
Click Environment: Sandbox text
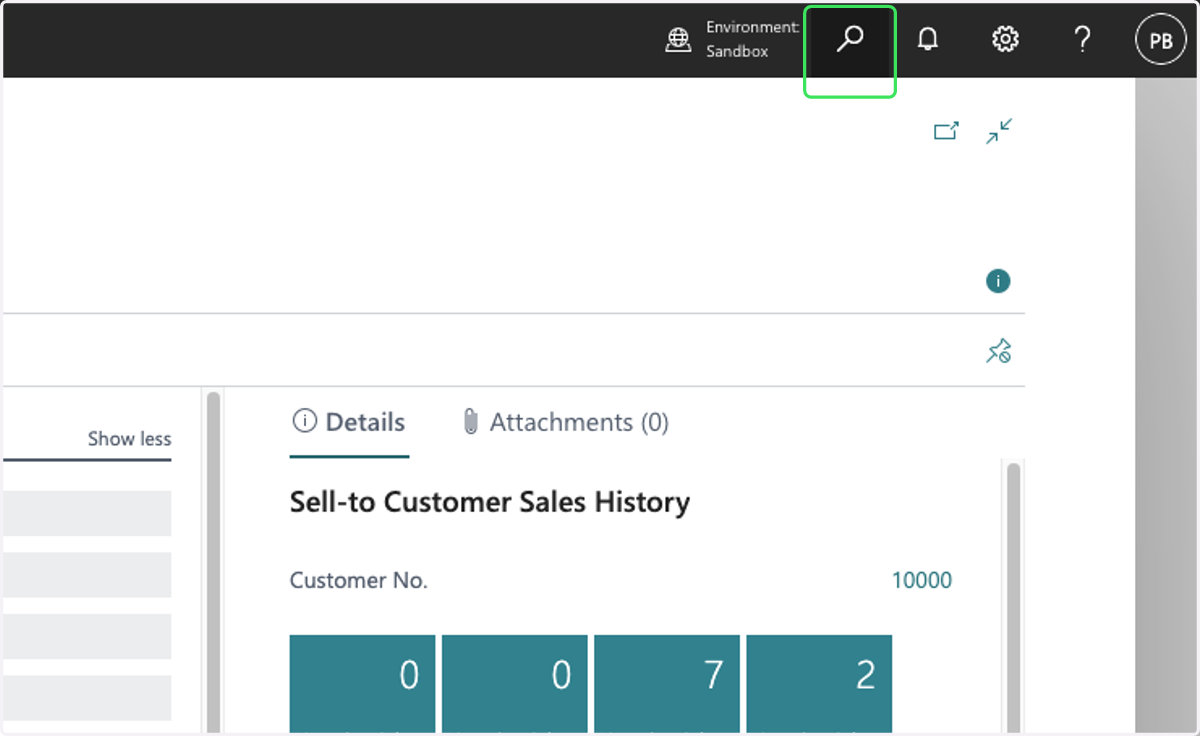click(x=752, y=39)
